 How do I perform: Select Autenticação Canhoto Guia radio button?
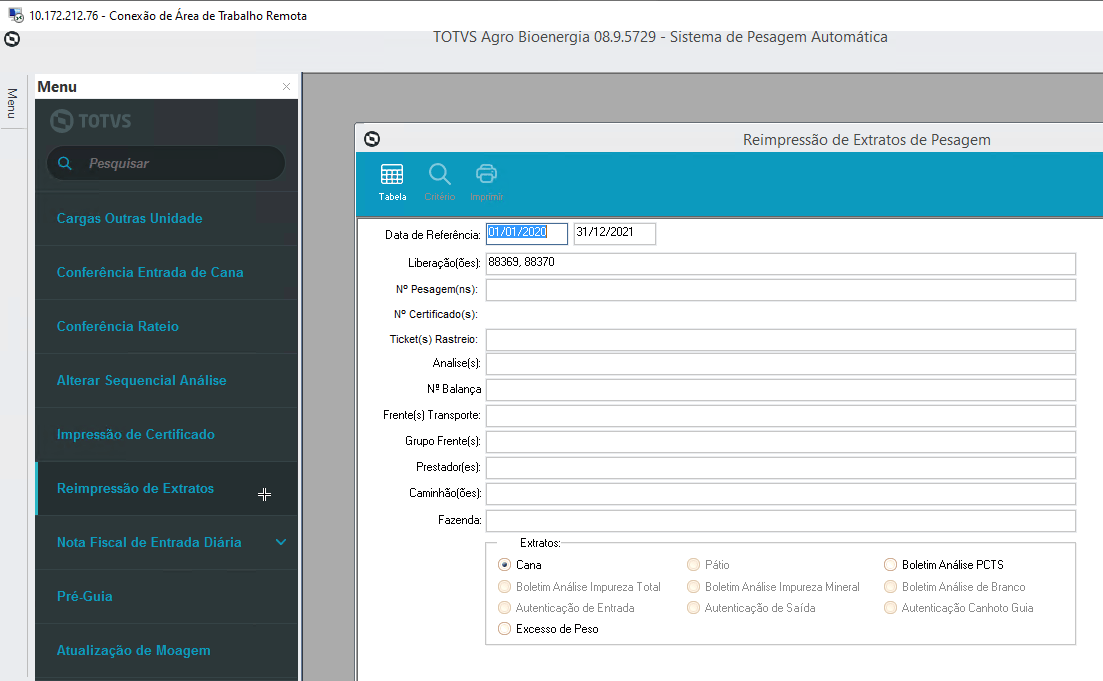(891, 608)
